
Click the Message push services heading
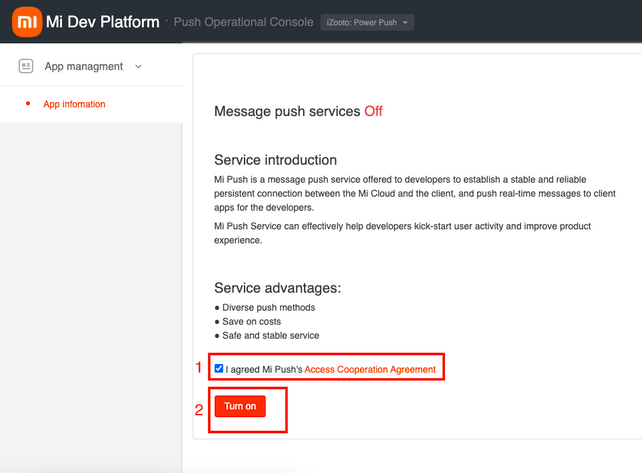pos(287,111)
